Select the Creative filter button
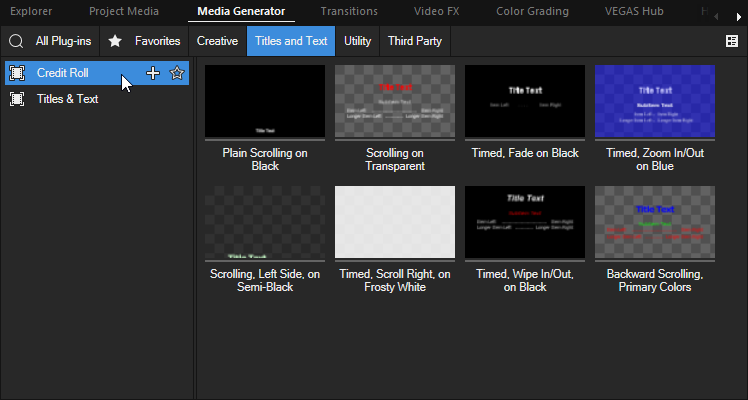This screenshot has width=748, height=400. pos(217,41)
